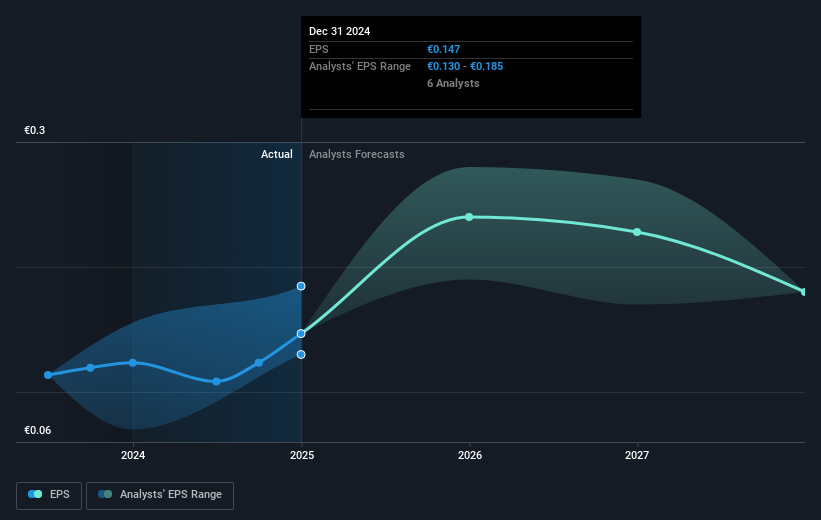The image size is (821, 520).
Task: Click the €0.06 y-axis label
Action: click(x=38, y=430)
